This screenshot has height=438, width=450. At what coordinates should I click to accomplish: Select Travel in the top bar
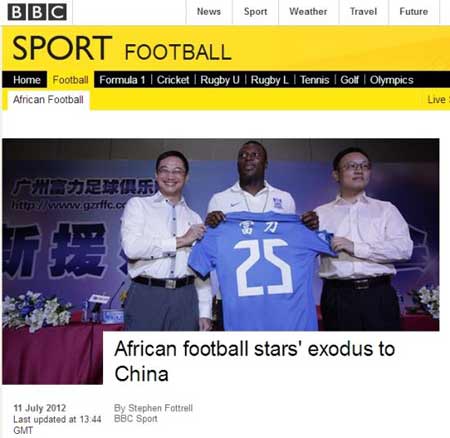(x=363, y=12)
